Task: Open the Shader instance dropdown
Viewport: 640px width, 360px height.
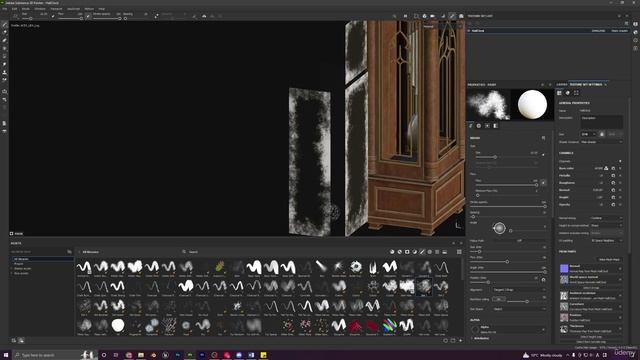Action: pyautogui.click(x=601, y=142)
